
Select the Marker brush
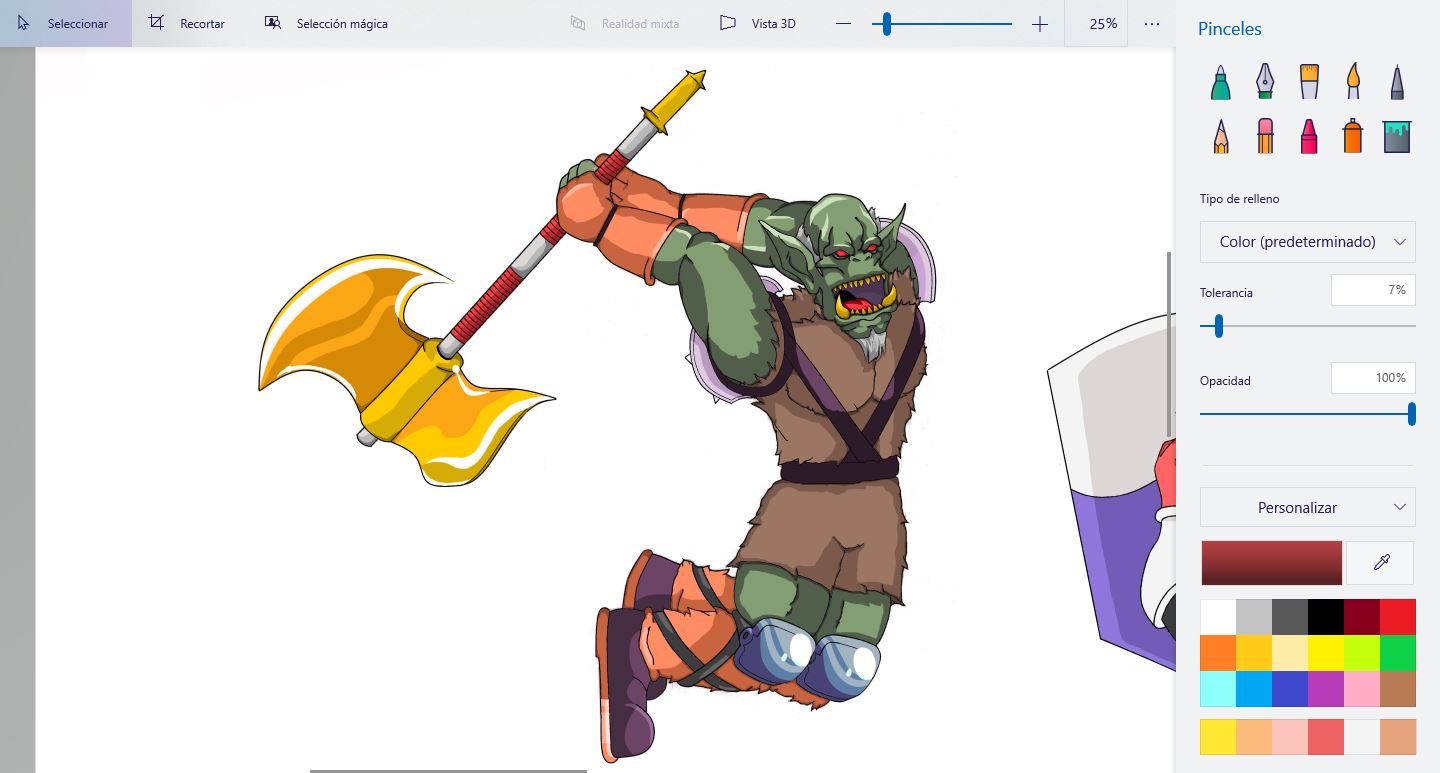coord(1220,82)
